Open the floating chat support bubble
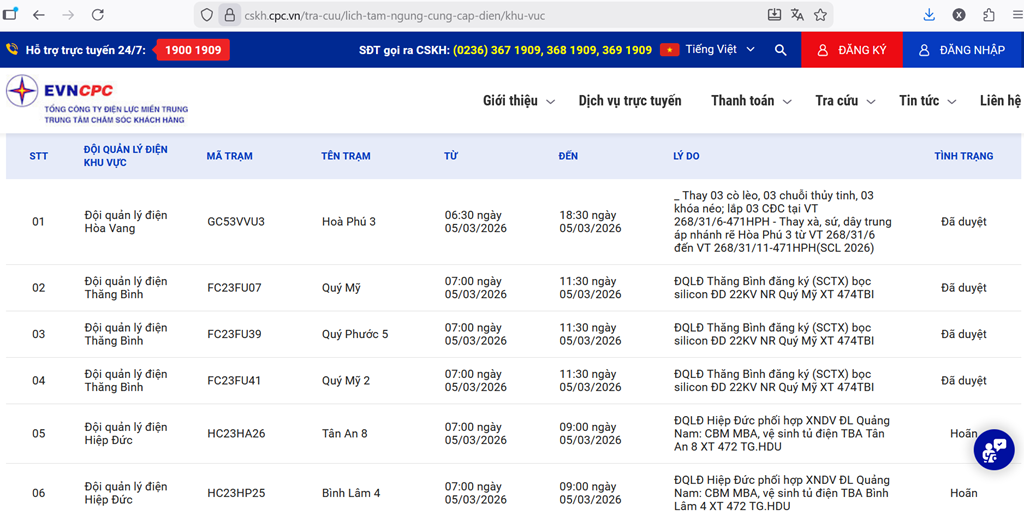 tap(993, 450)
